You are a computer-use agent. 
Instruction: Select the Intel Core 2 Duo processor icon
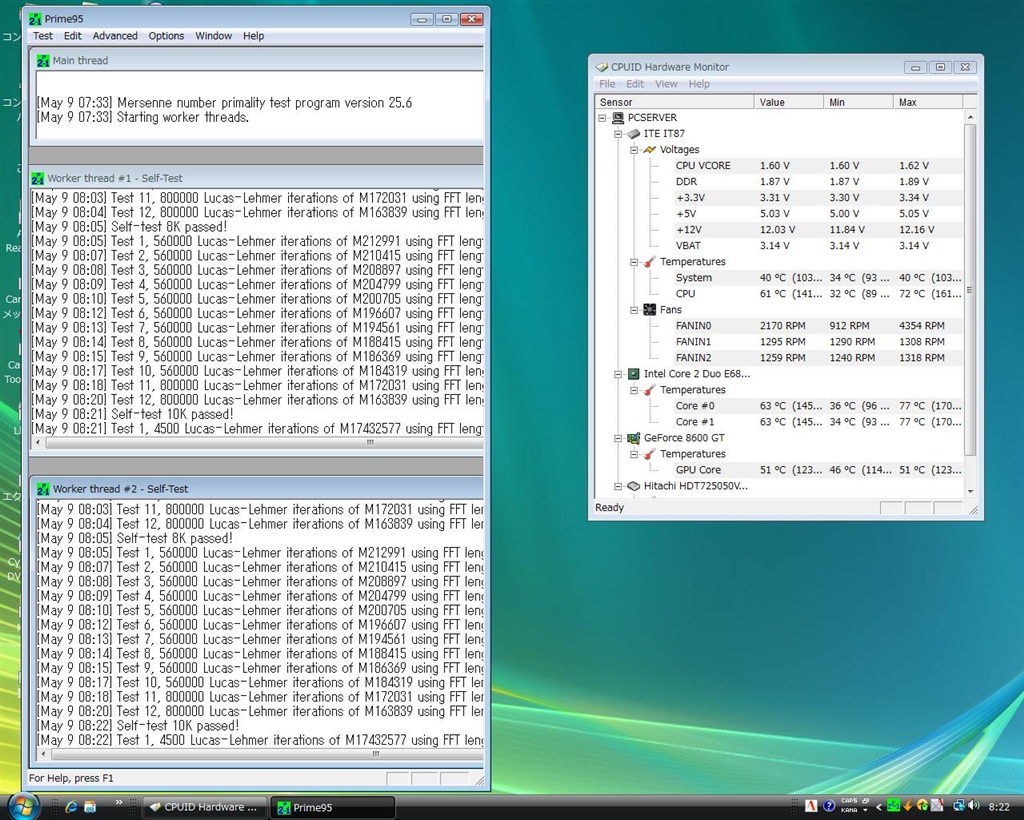click(633, 374)
